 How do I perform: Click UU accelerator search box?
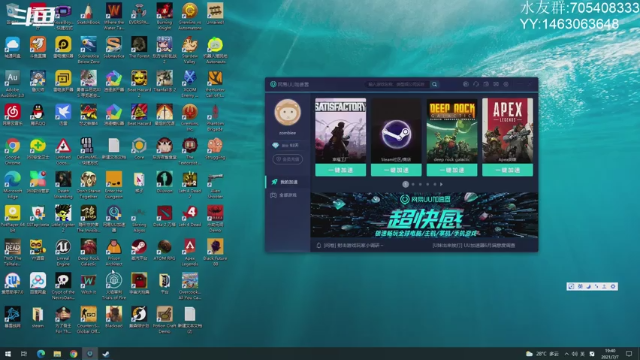pos(396,84)
